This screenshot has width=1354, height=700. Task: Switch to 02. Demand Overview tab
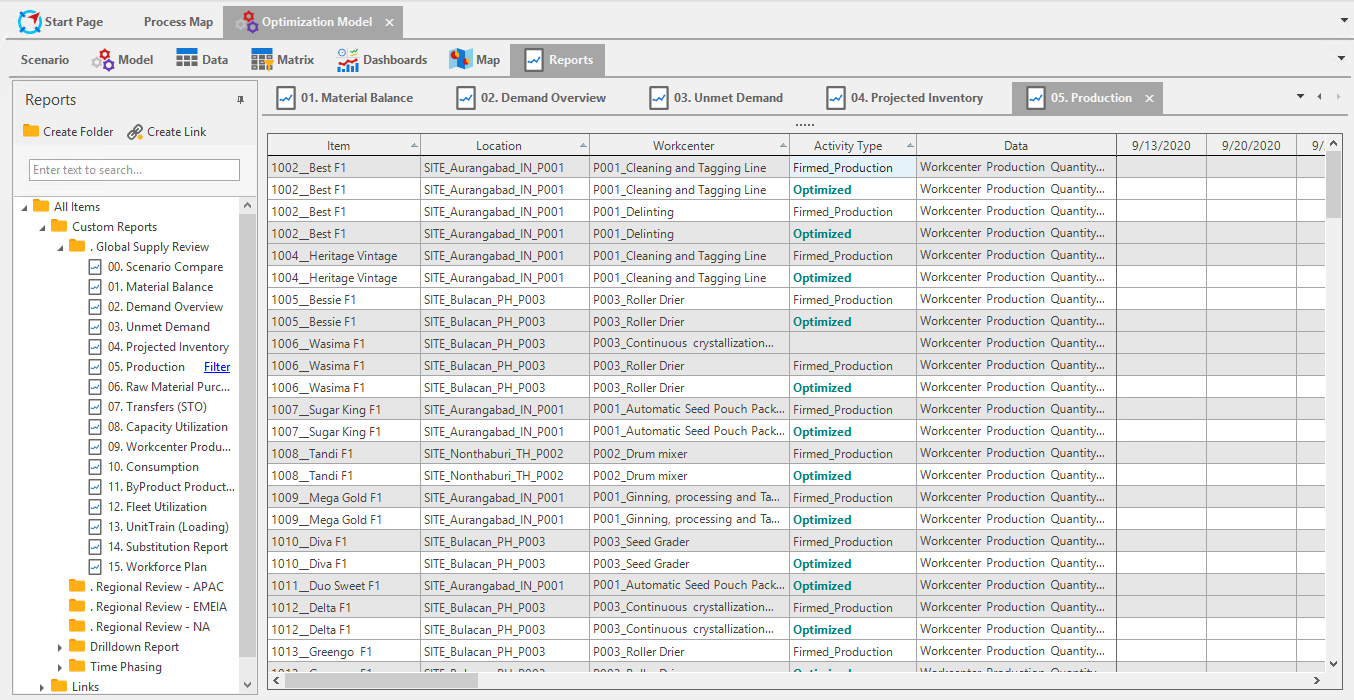point(531,98)
